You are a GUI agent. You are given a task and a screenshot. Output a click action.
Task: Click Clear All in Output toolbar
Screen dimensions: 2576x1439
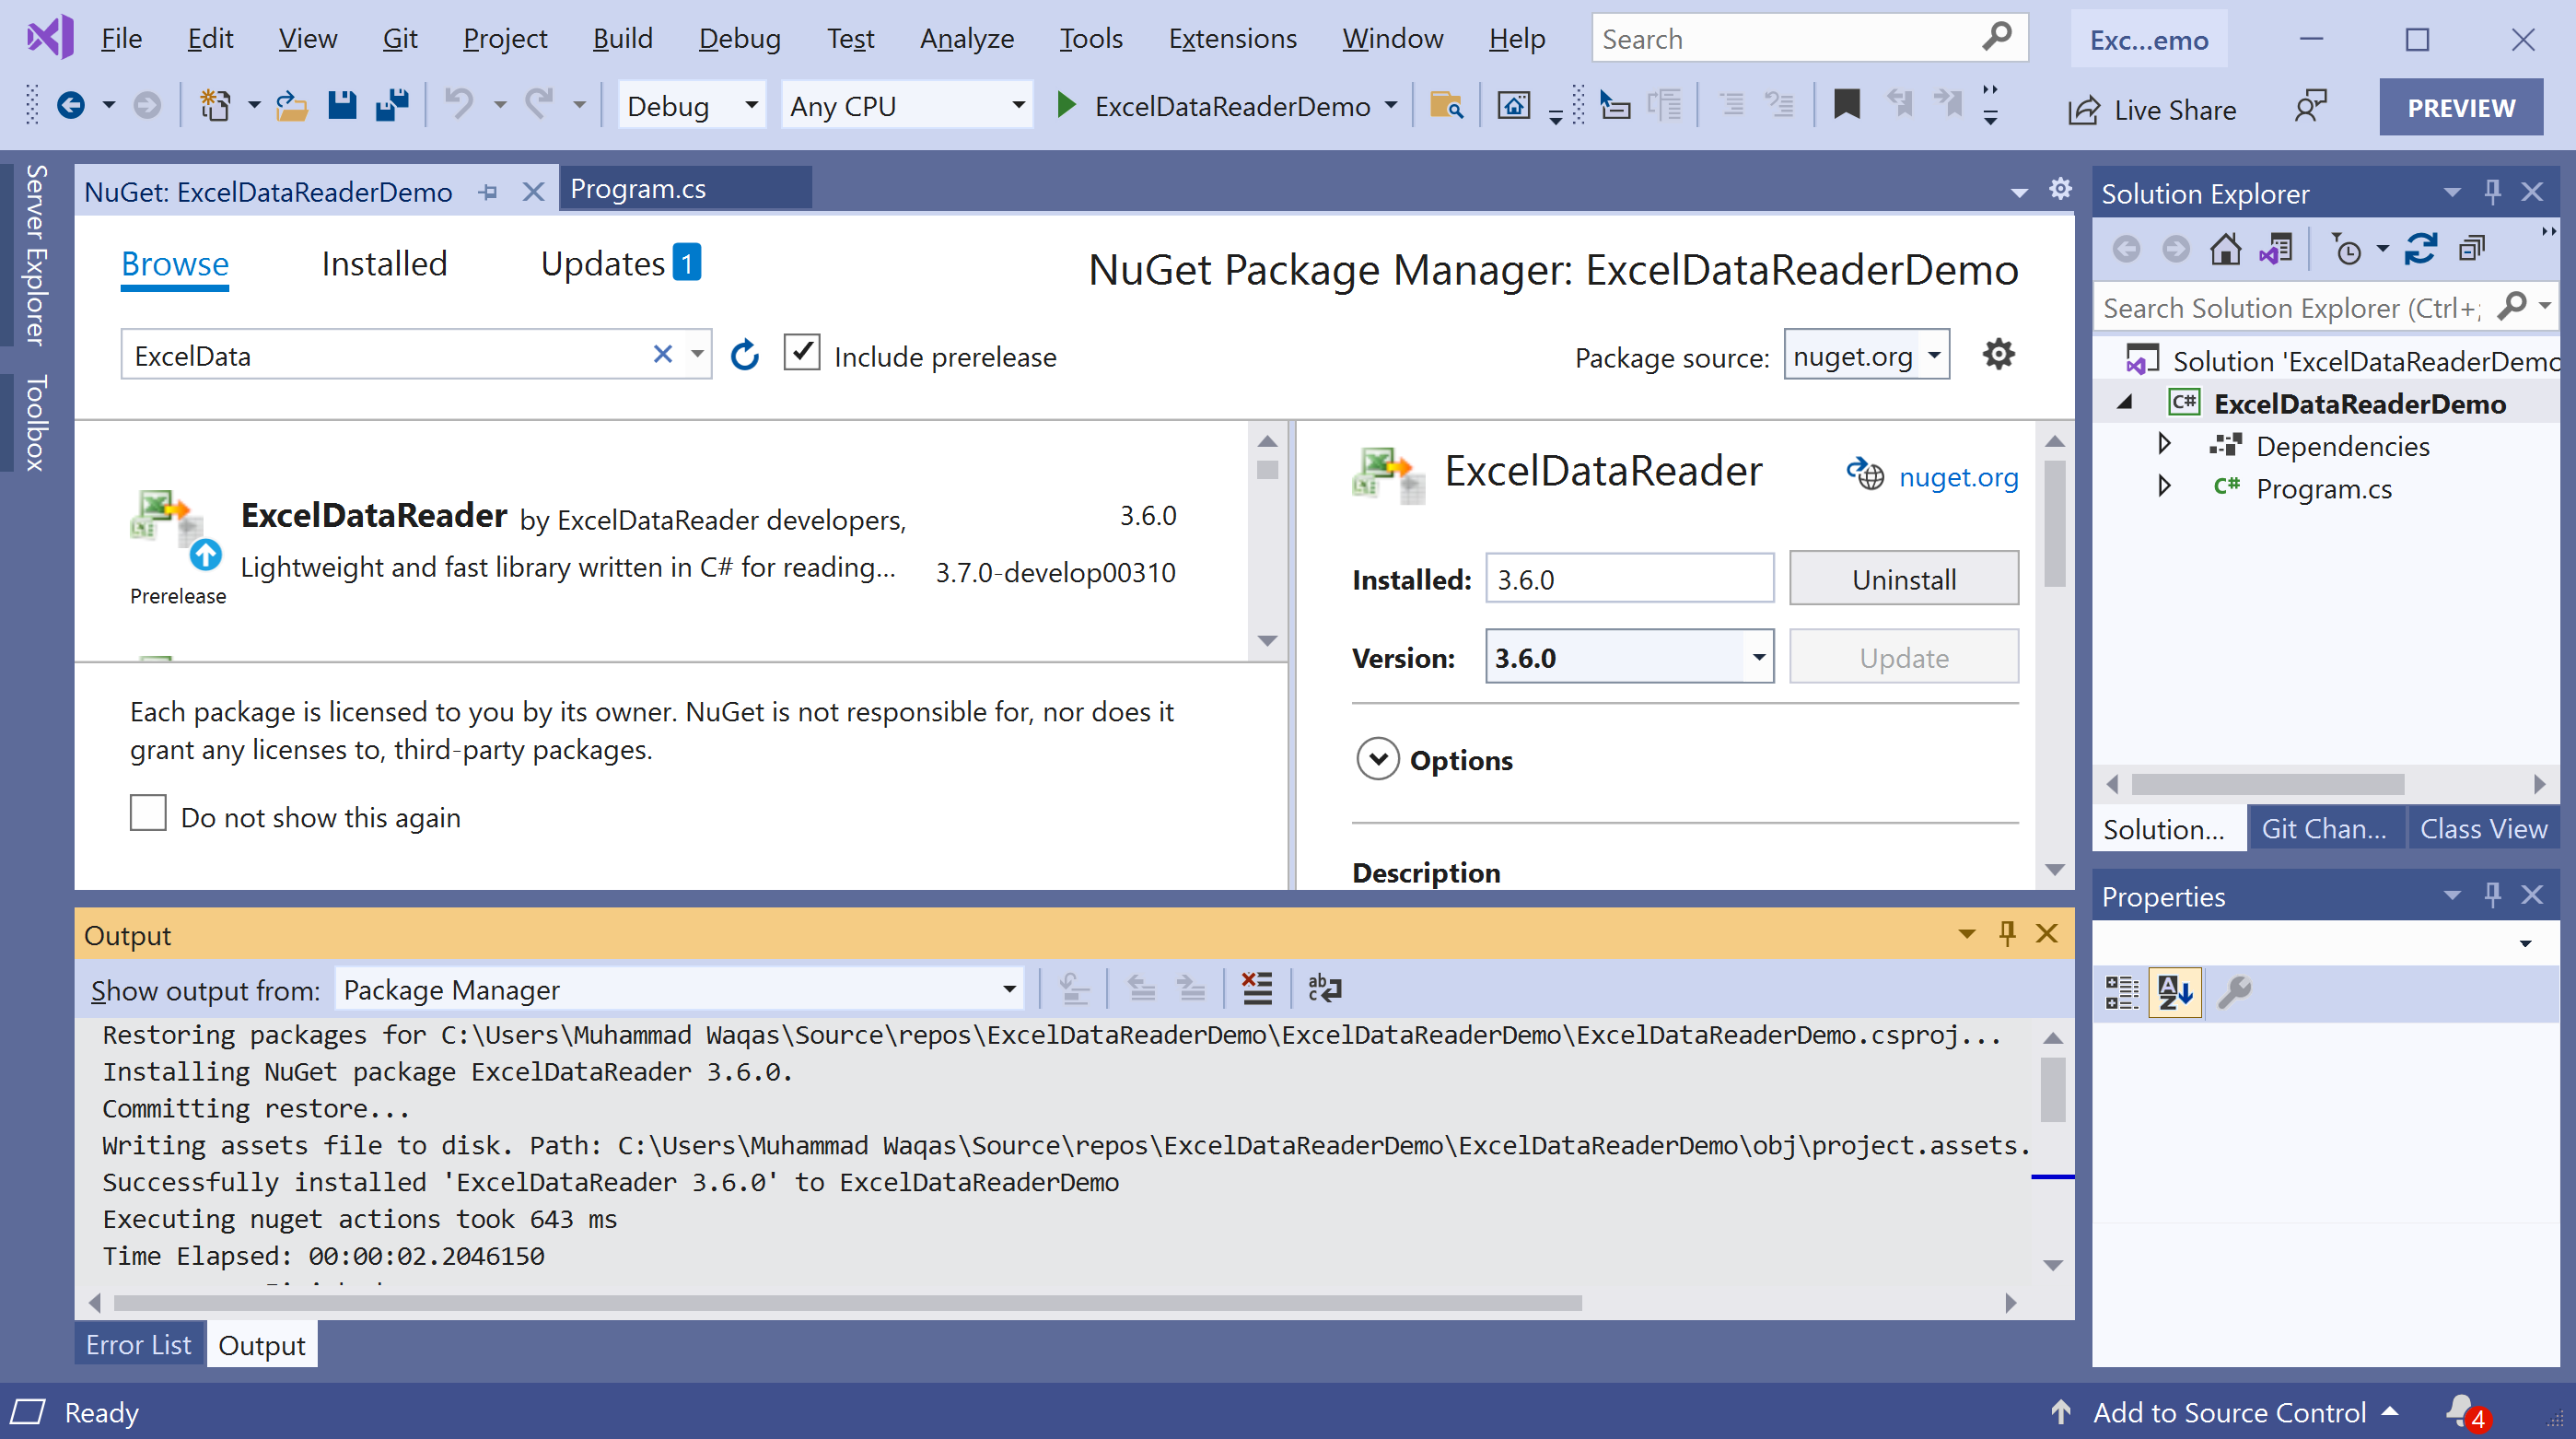point(1256,988)
